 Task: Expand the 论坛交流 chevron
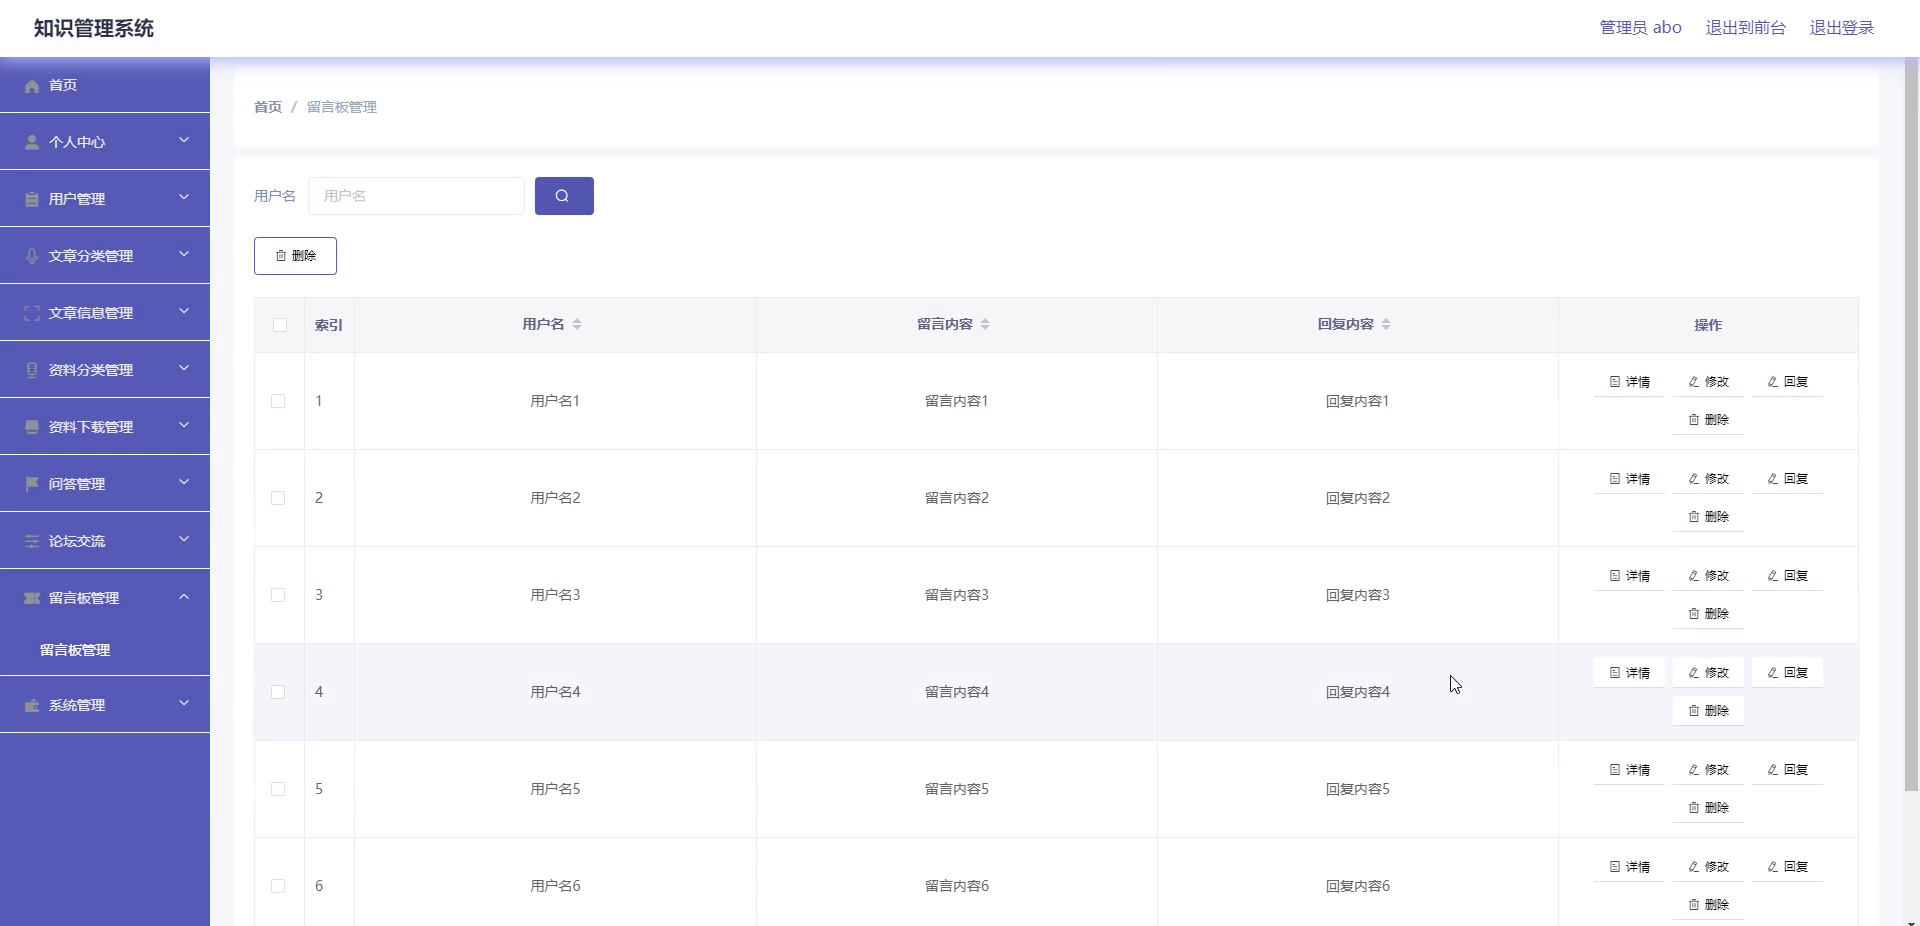click(184, 539)
